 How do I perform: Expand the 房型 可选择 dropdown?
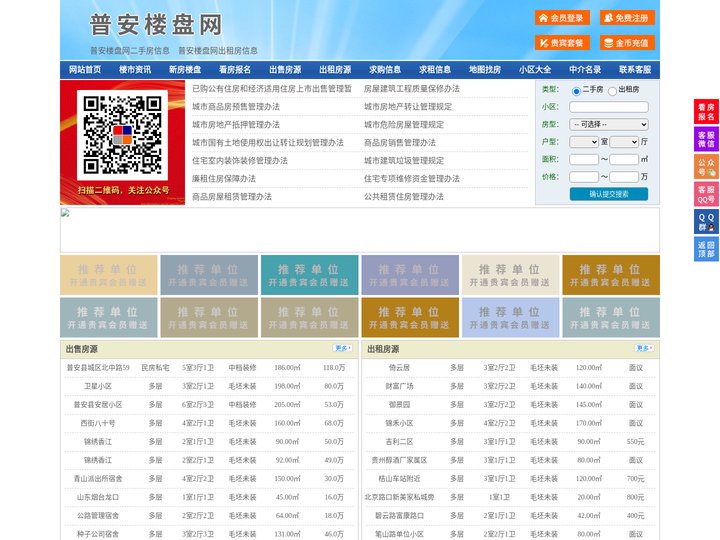[609, 124]
